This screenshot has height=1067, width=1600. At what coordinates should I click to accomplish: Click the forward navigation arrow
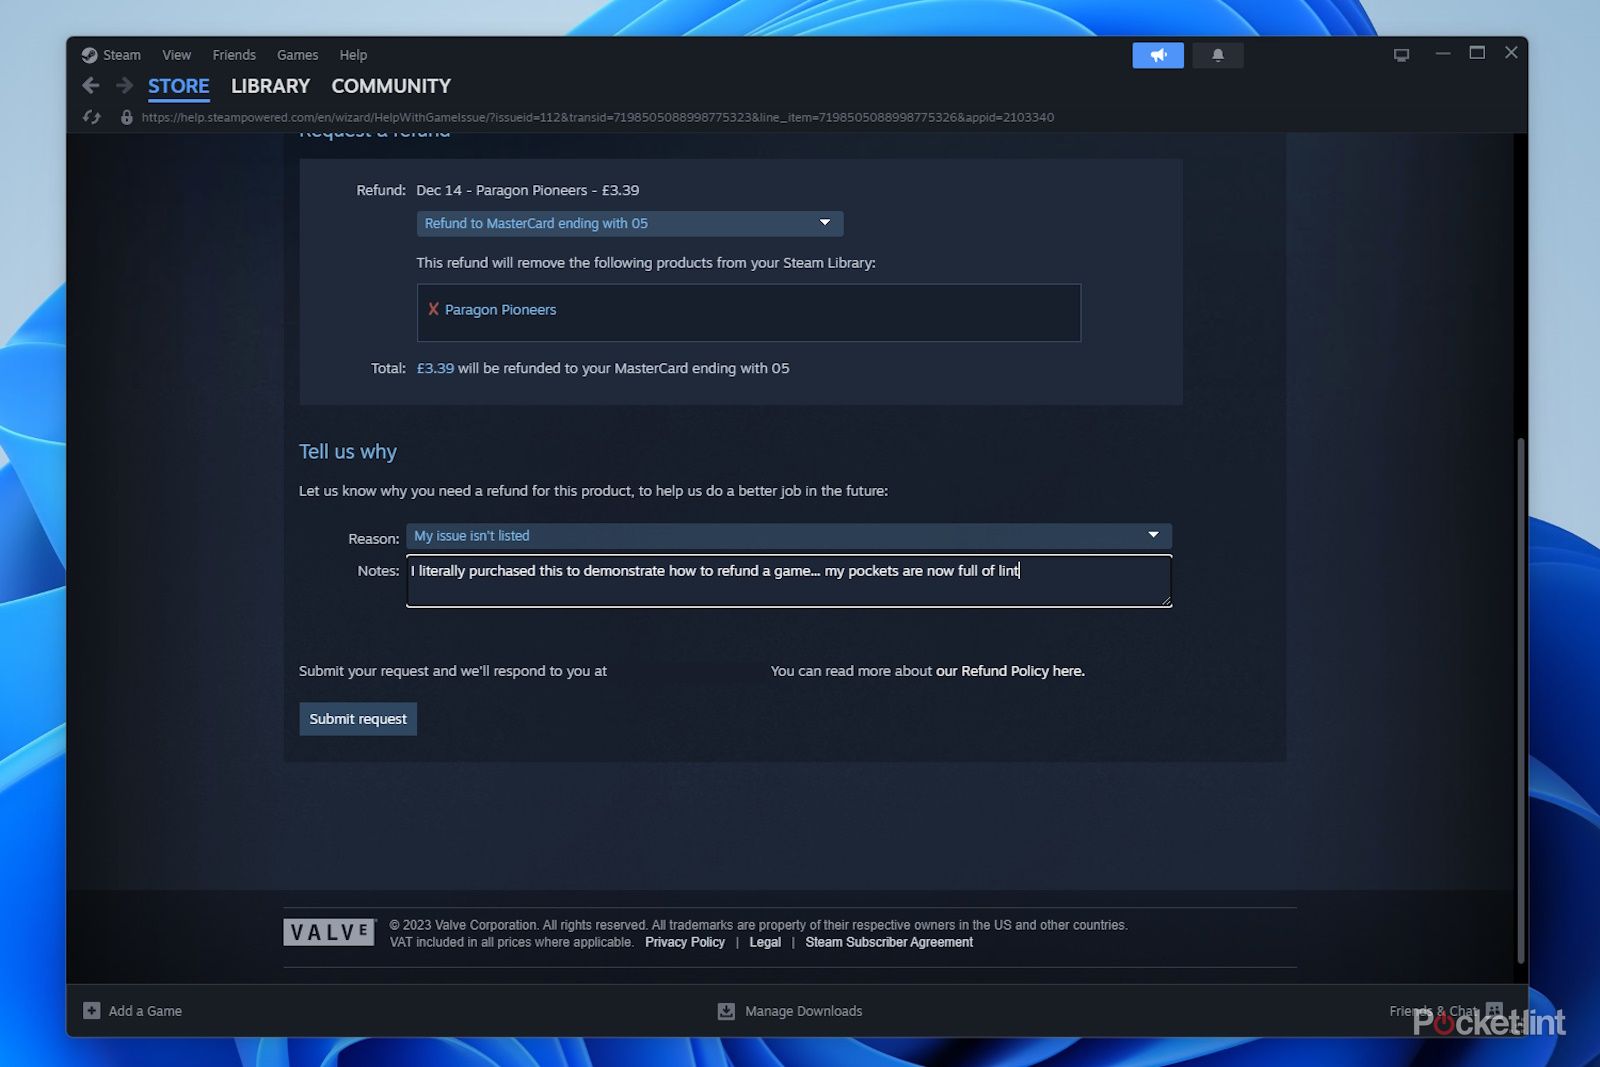124,86
